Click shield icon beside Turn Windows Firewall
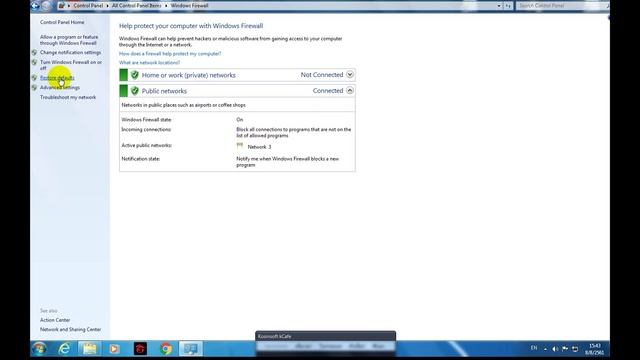The width and height of the screenshot is (640, 360). tap(34, 62)
